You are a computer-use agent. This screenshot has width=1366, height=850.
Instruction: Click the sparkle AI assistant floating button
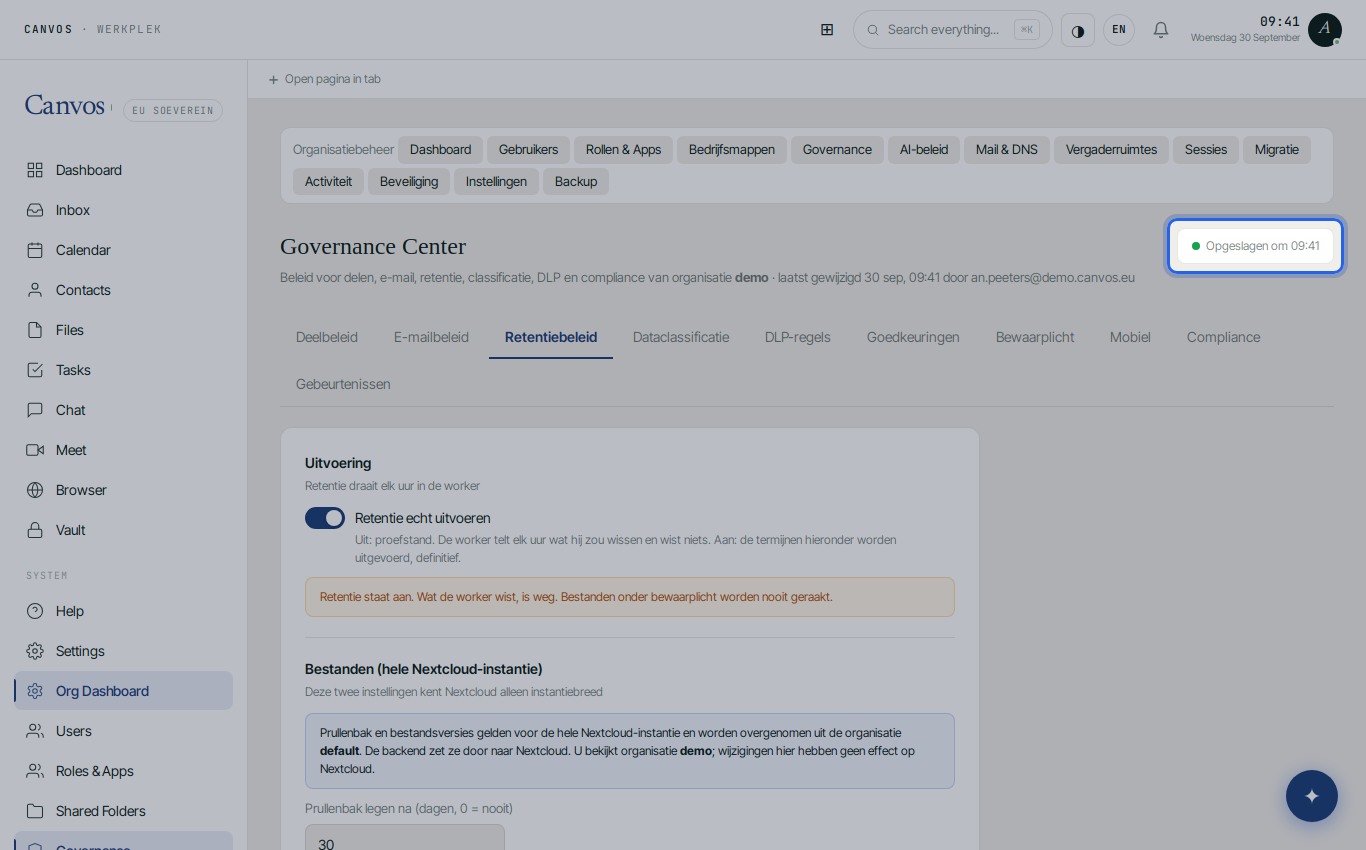coord(1312,796)
